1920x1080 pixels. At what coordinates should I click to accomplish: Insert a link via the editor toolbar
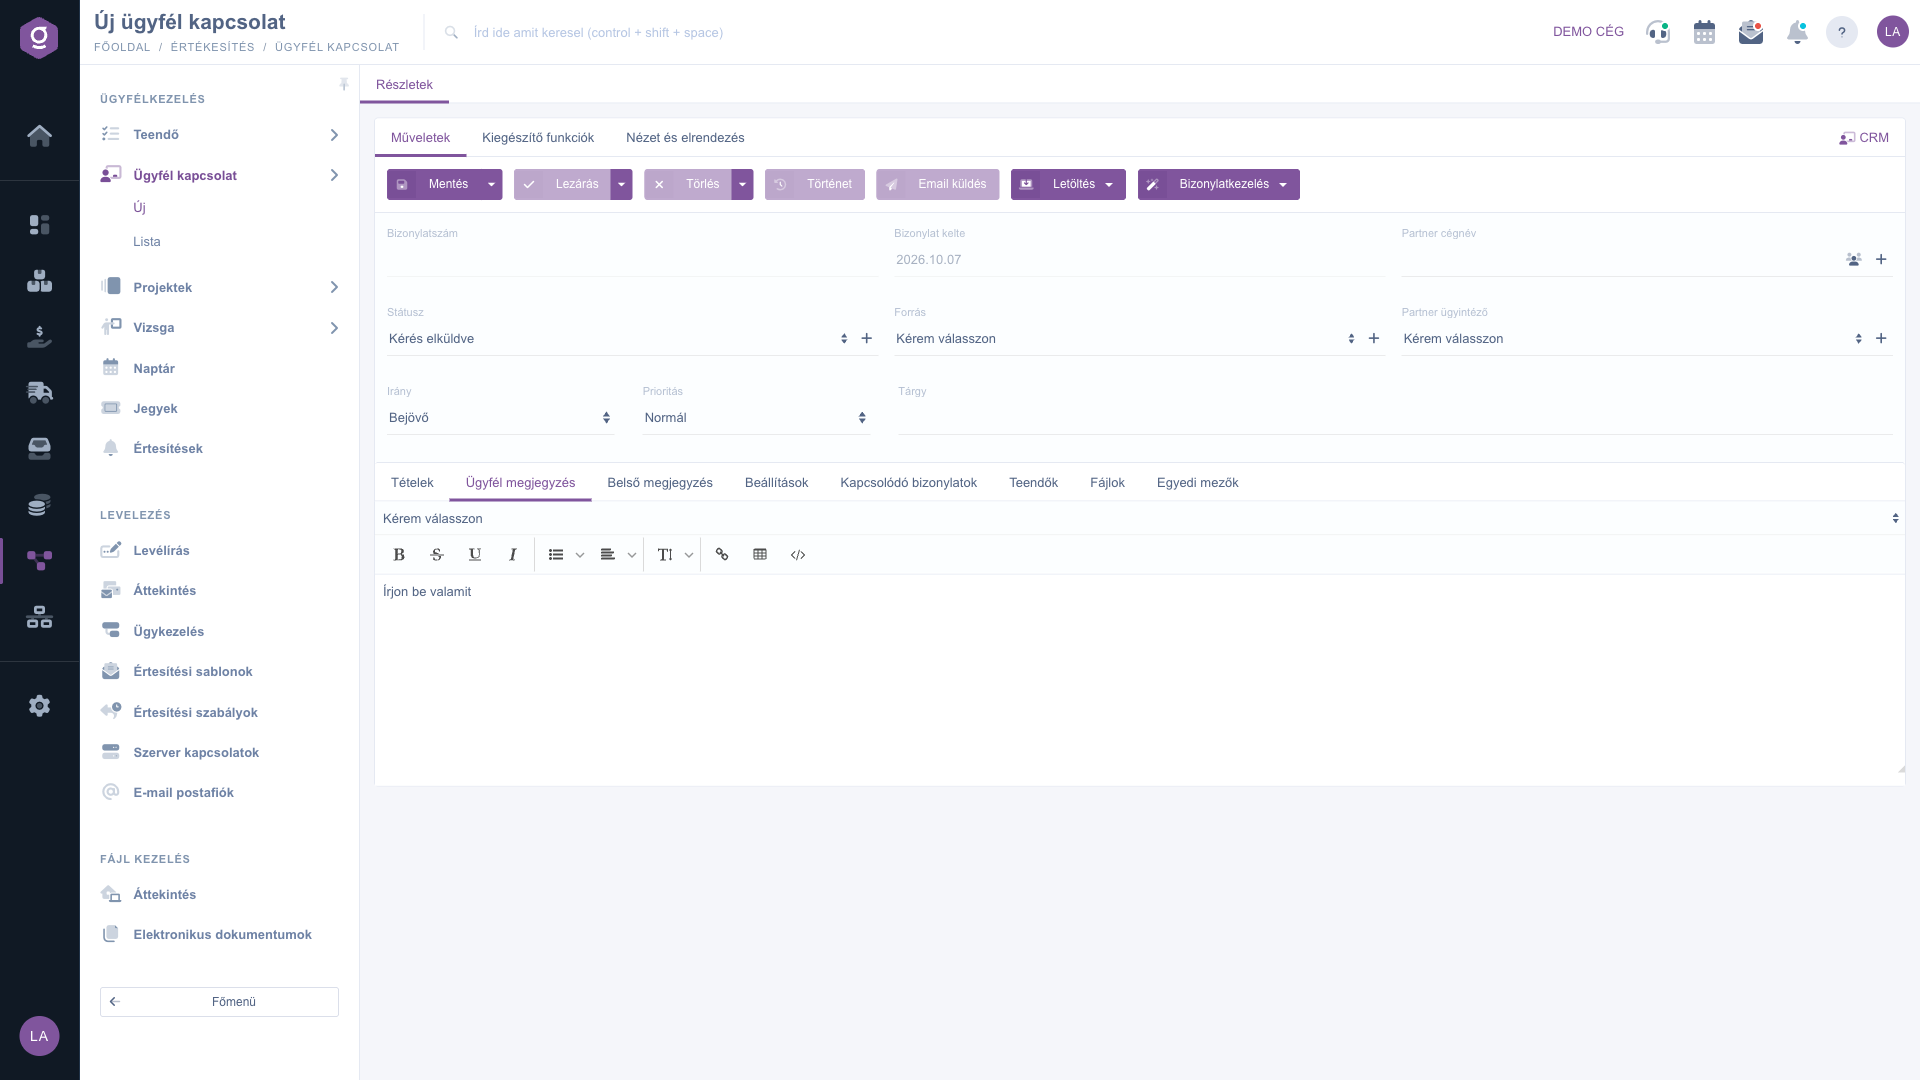722,555
